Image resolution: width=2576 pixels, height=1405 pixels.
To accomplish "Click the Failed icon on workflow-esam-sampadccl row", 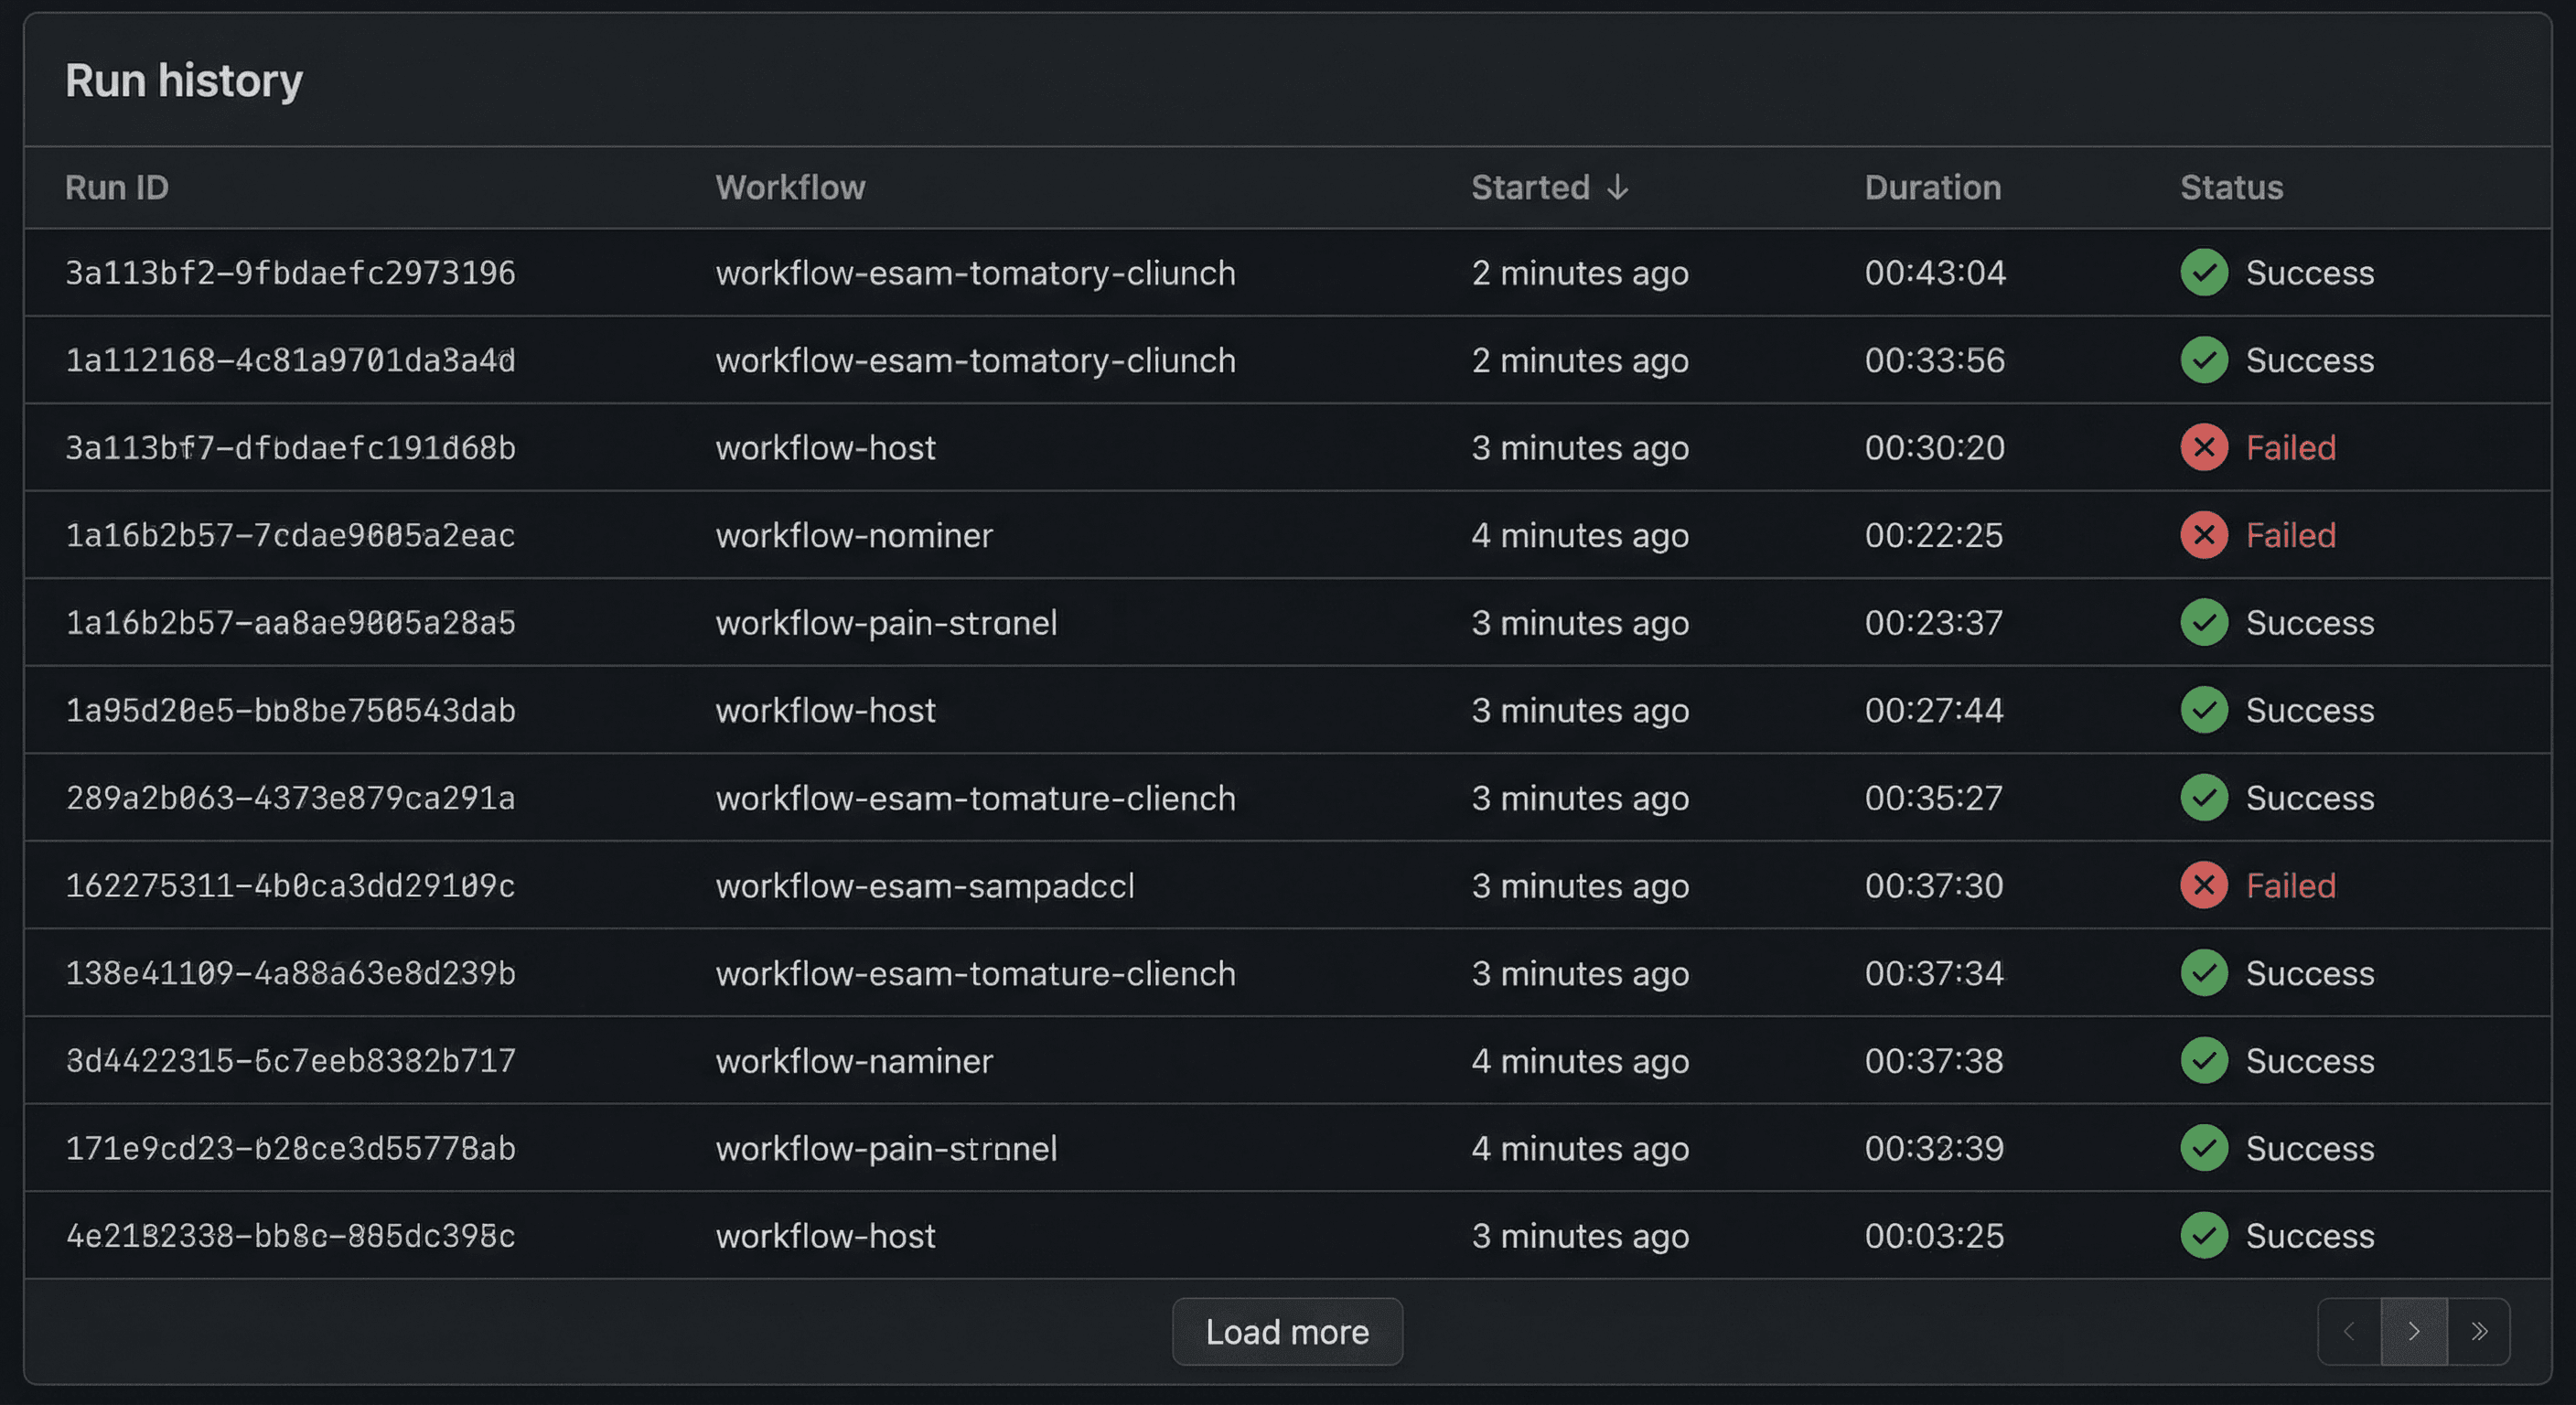I will coord(2204,885).
